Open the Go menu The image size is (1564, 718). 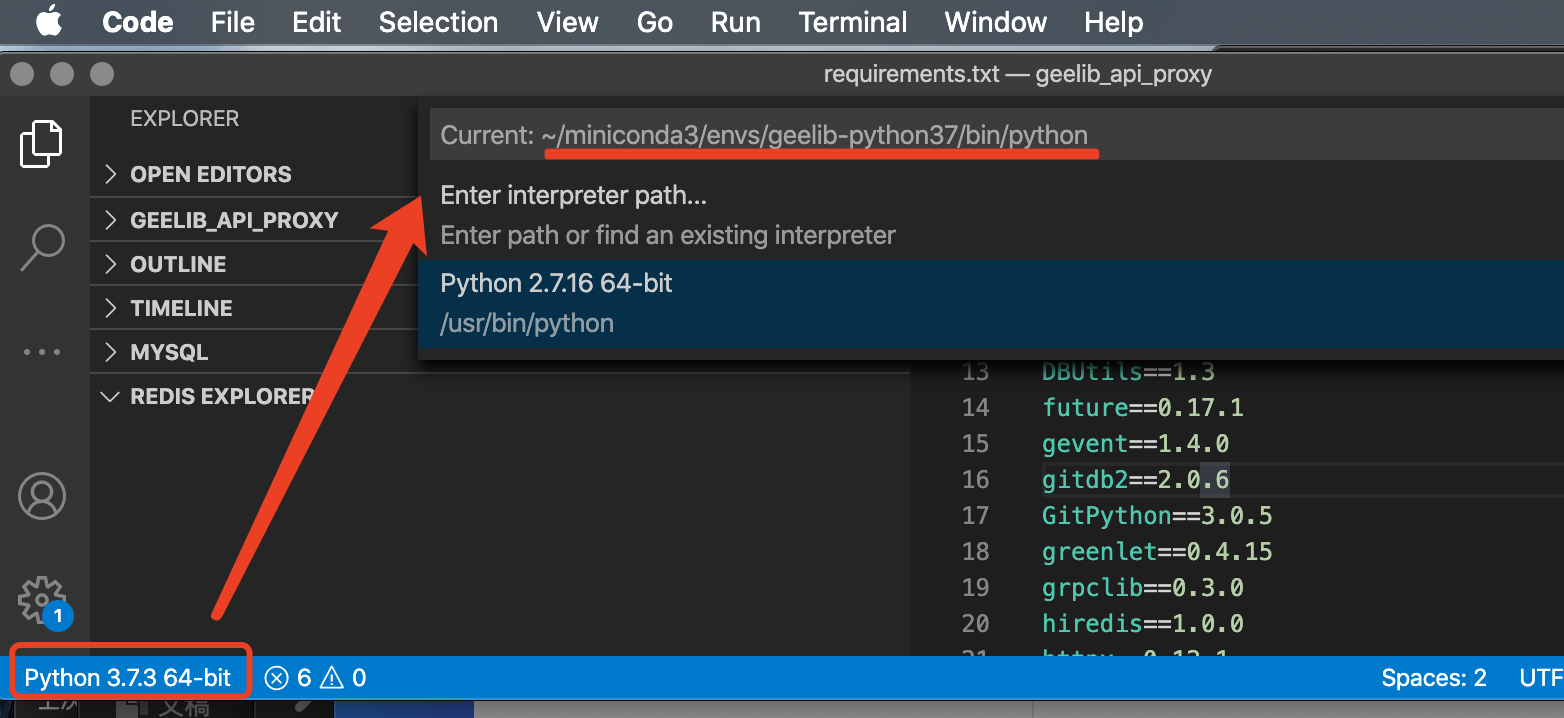click(655, 22)
